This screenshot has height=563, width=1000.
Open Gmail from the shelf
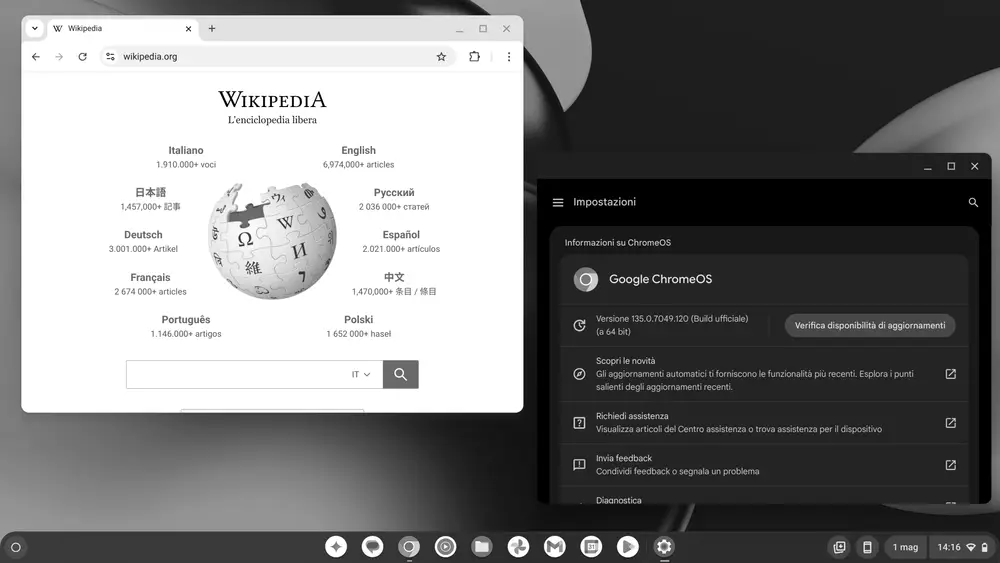tap(554, 546)
